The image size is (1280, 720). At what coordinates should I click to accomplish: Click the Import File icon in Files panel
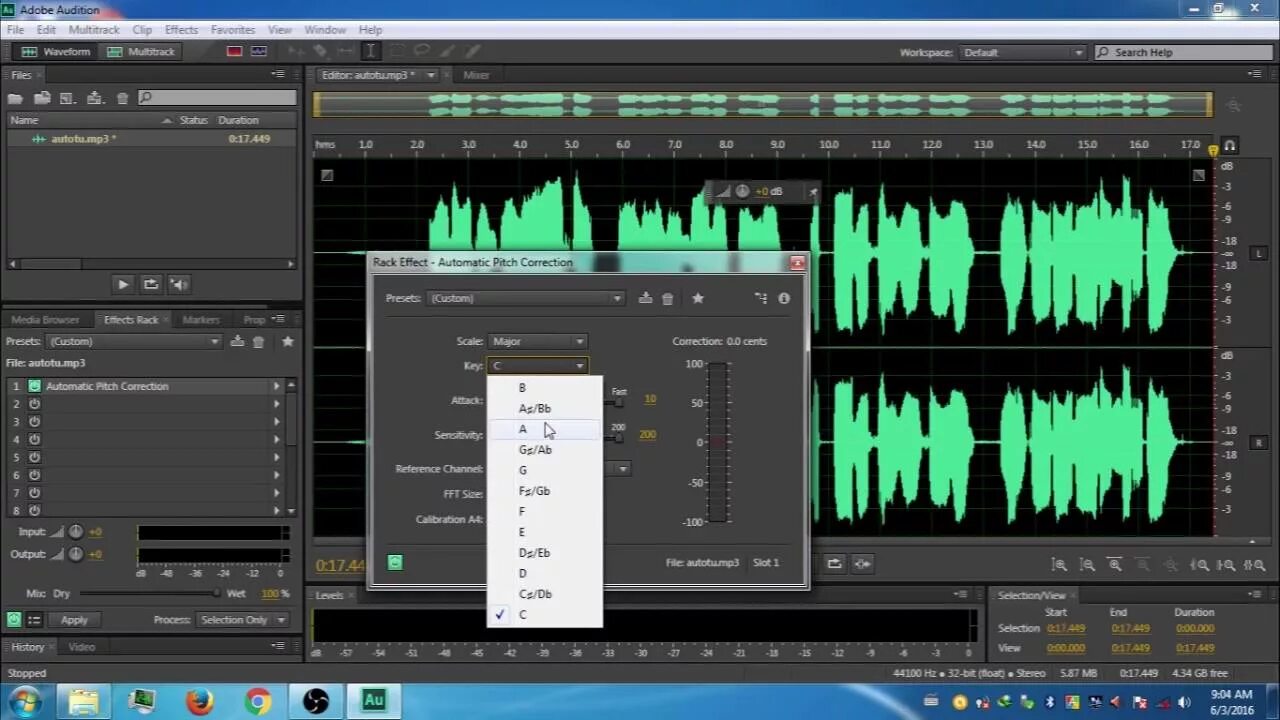42,98
